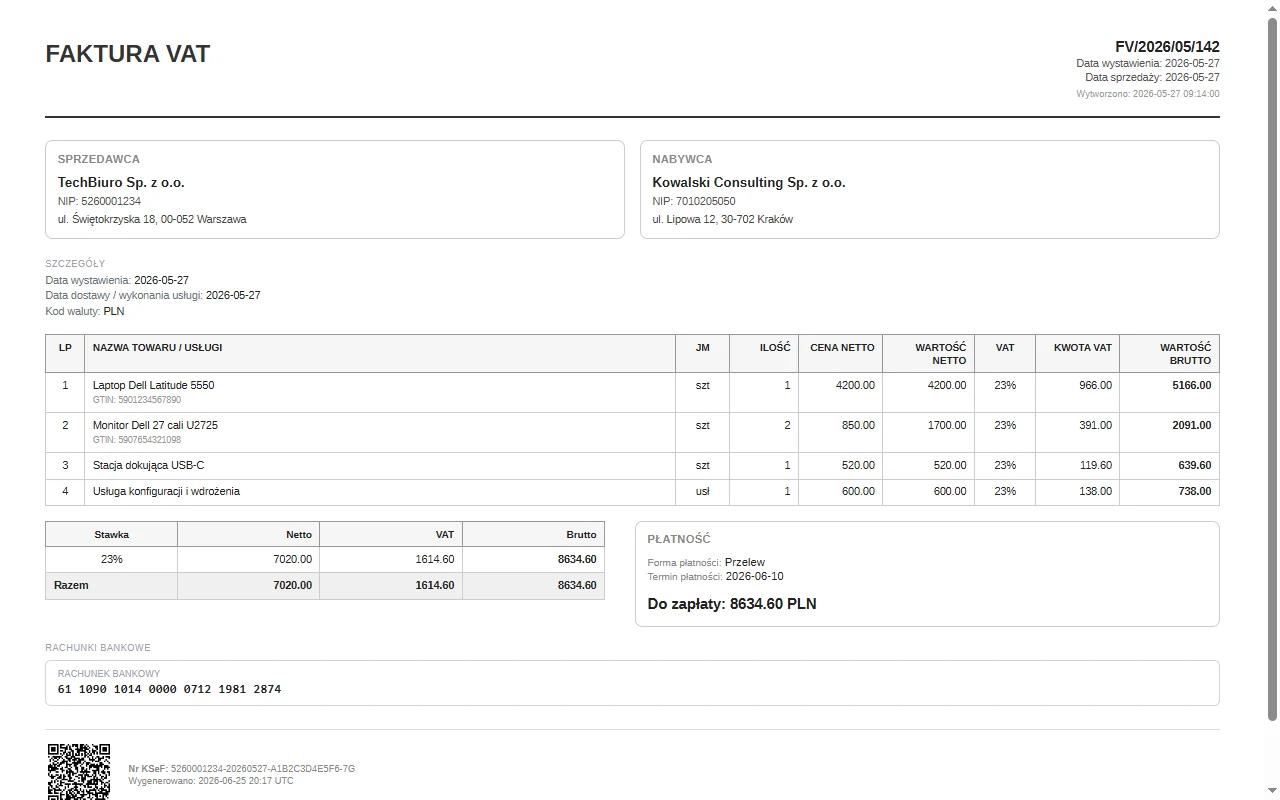The height and width of the screenshot is (800, 1280).
Task: Select monitor gross value 2091.00
Action: click(x=1192, y=425)
